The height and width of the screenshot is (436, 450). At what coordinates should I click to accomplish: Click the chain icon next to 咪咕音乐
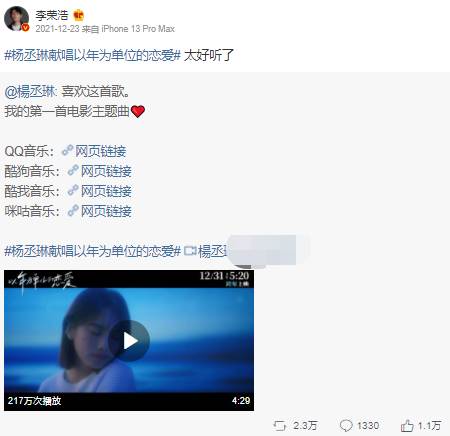pyautogui.click(x=73, y=211)
